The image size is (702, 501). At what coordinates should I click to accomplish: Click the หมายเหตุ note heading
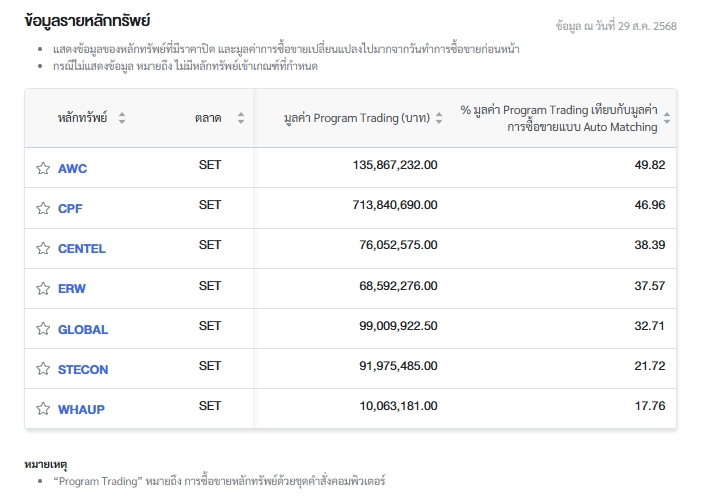46,464
